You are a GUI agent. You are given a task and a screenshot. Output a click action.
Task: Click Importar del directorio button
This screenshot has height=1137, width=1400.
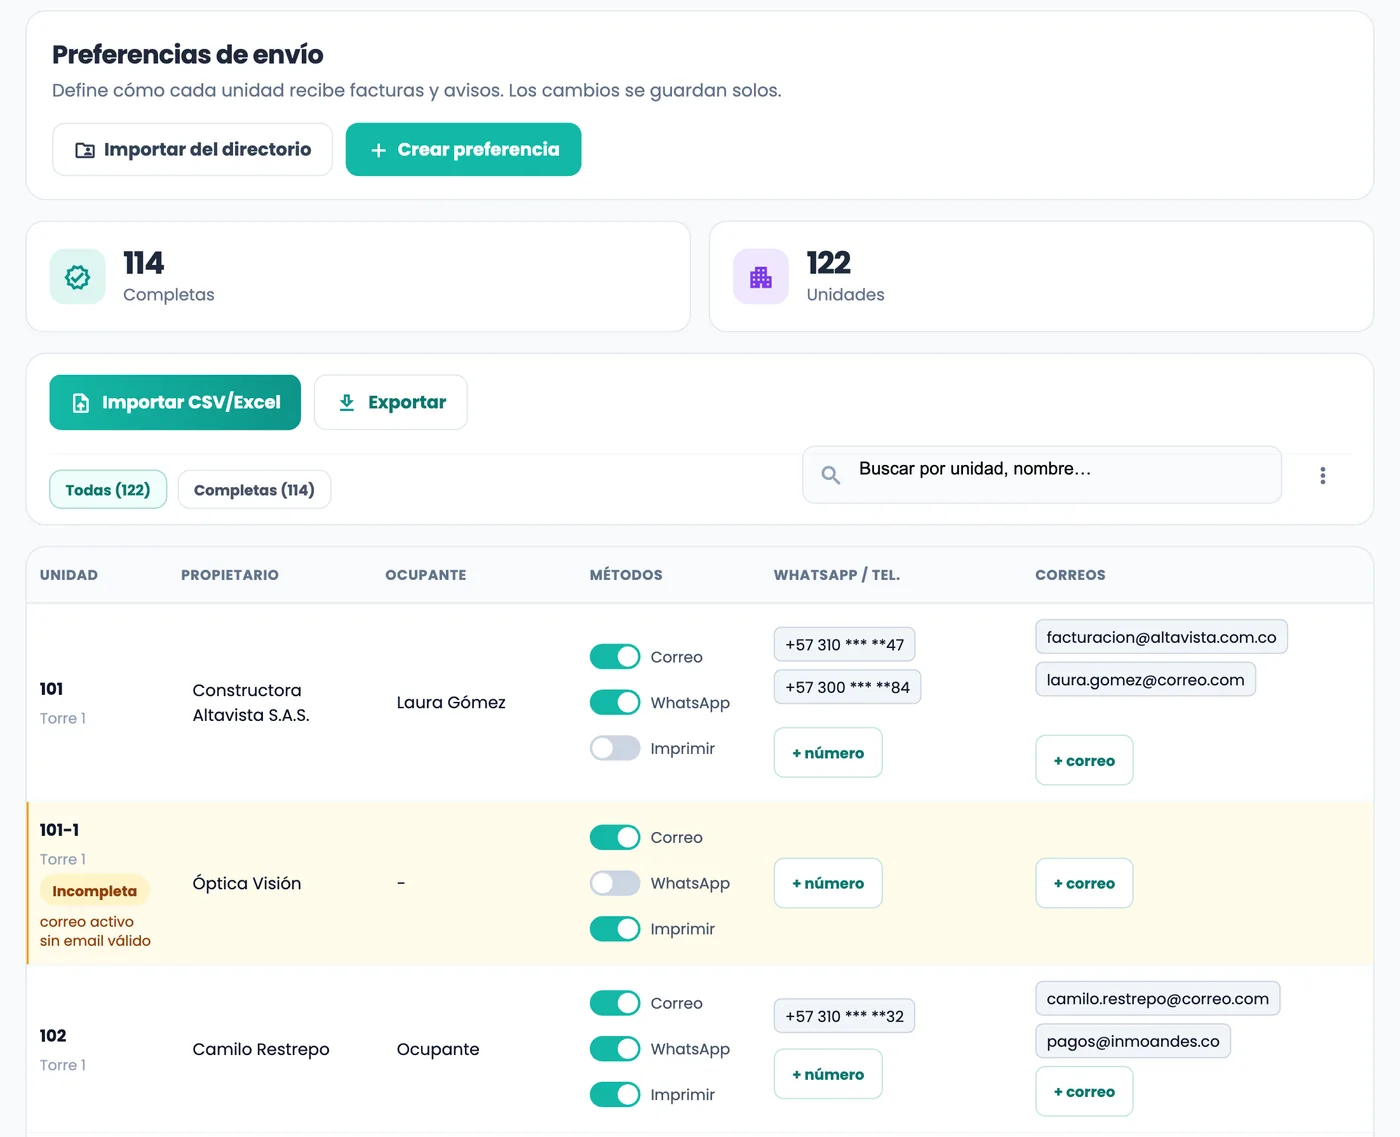(192, 150)
